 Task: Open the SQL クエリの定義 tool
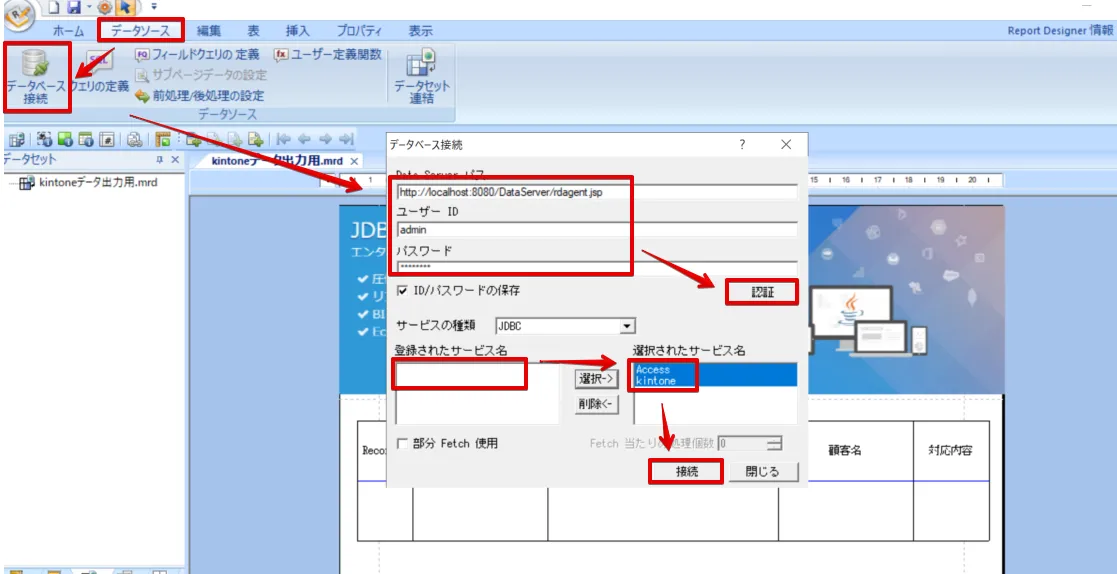pos(99,72)
